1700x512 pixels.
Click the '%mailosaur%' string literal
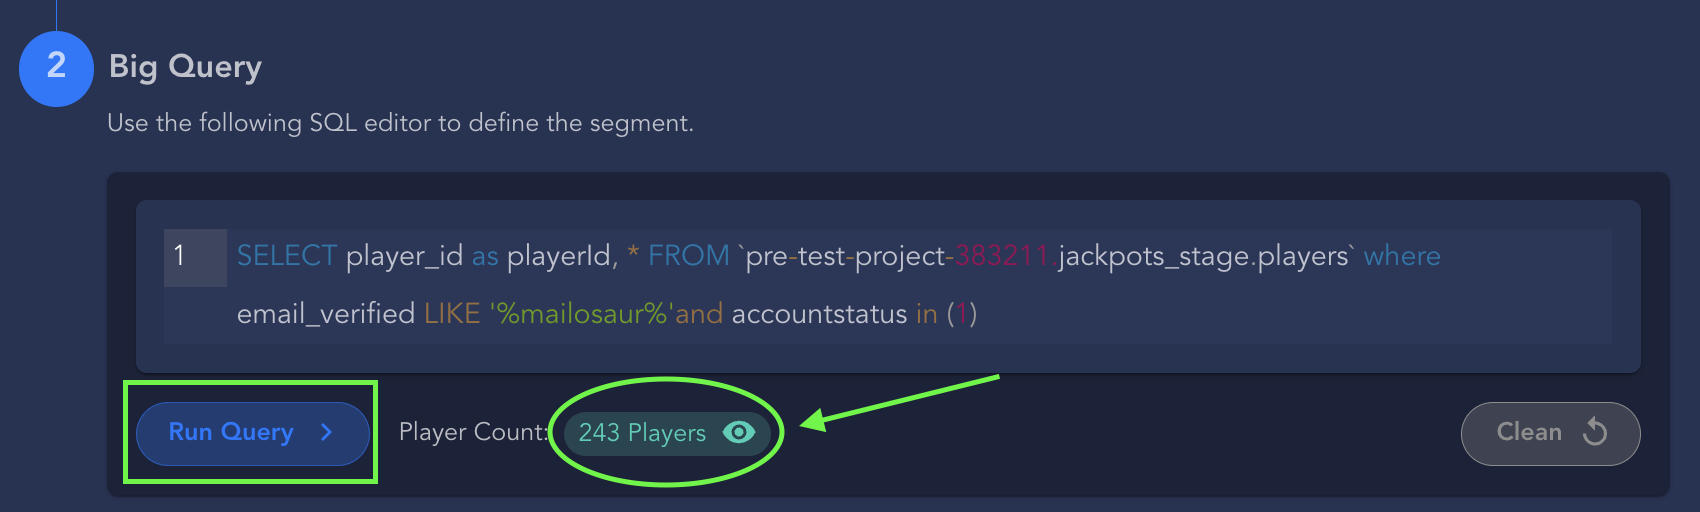581,314
